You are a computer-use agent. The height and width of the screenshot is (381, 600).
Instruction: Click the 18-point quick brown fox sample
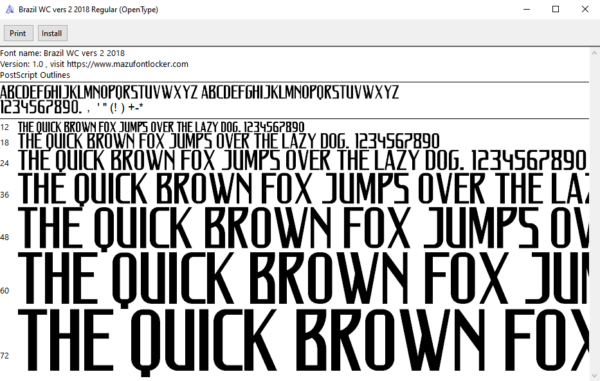click(229, 141)
